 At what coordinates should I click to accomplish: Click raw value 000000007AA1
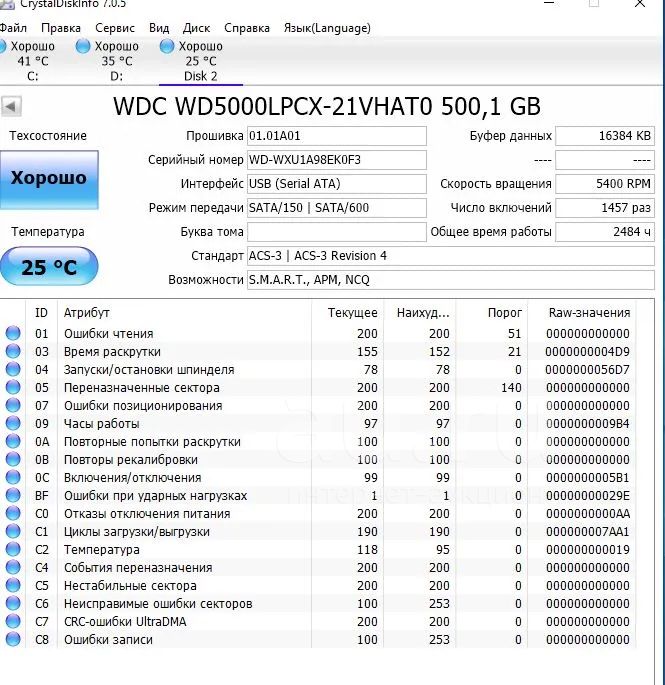click(587, 532)
